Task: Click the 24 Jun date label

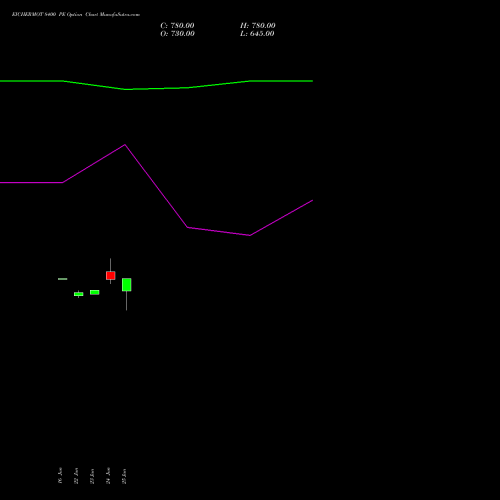Action: click(108, 476)
